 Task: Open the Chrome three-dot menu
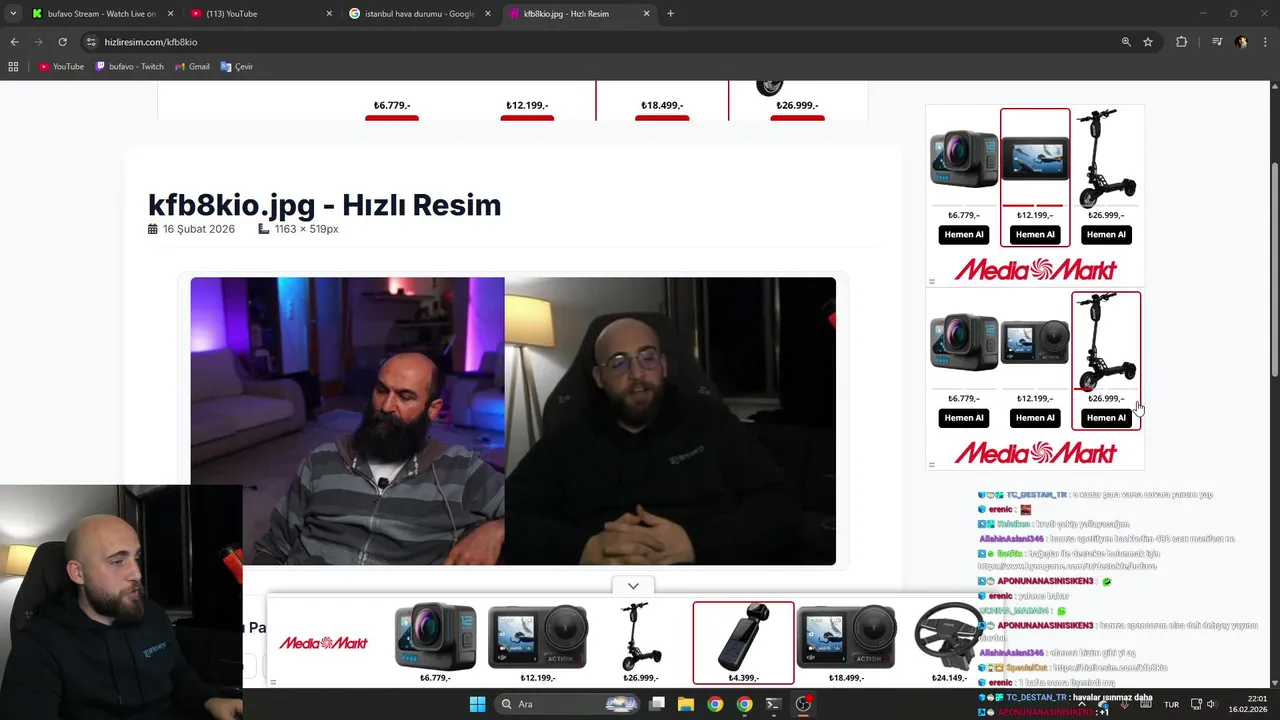(x=1266, y=42)
